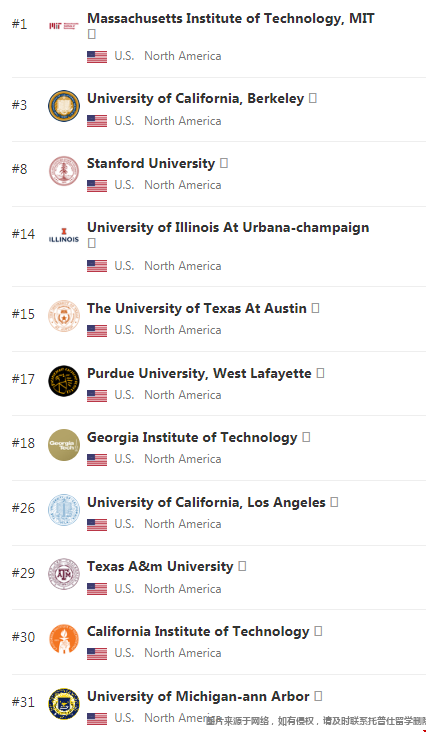This screenshot has height=732, width=426.
Task: Open Stanford University link
Action: 151,163
